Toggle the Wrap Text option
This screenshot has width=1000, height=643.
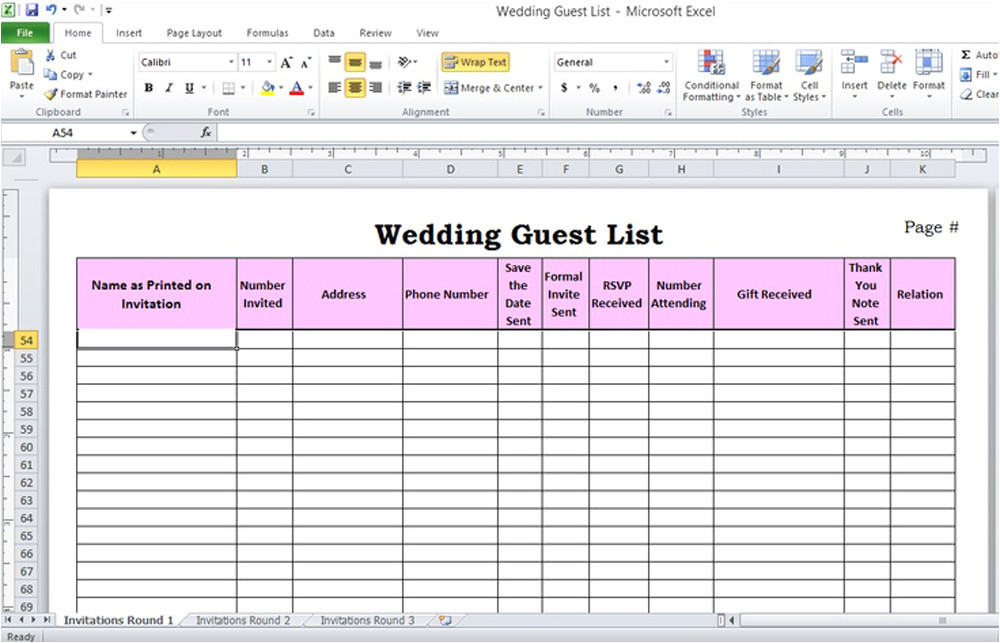click(x=475, y=62)
